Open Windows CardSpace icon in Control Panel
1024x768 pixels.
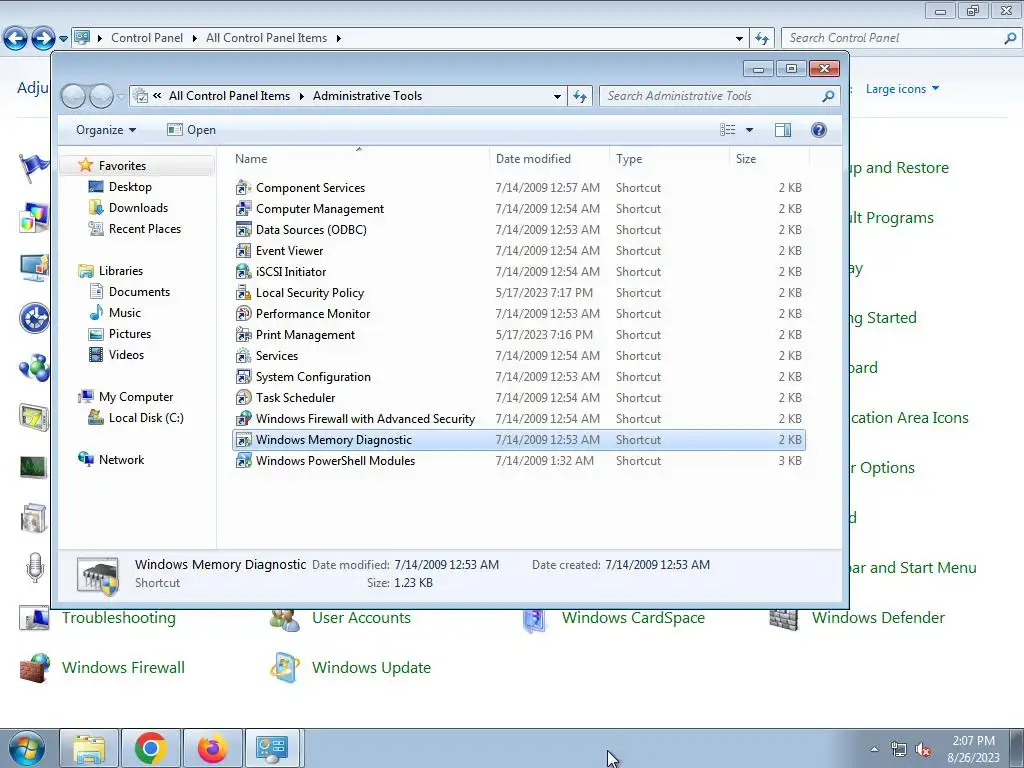(x=535, y=618)
